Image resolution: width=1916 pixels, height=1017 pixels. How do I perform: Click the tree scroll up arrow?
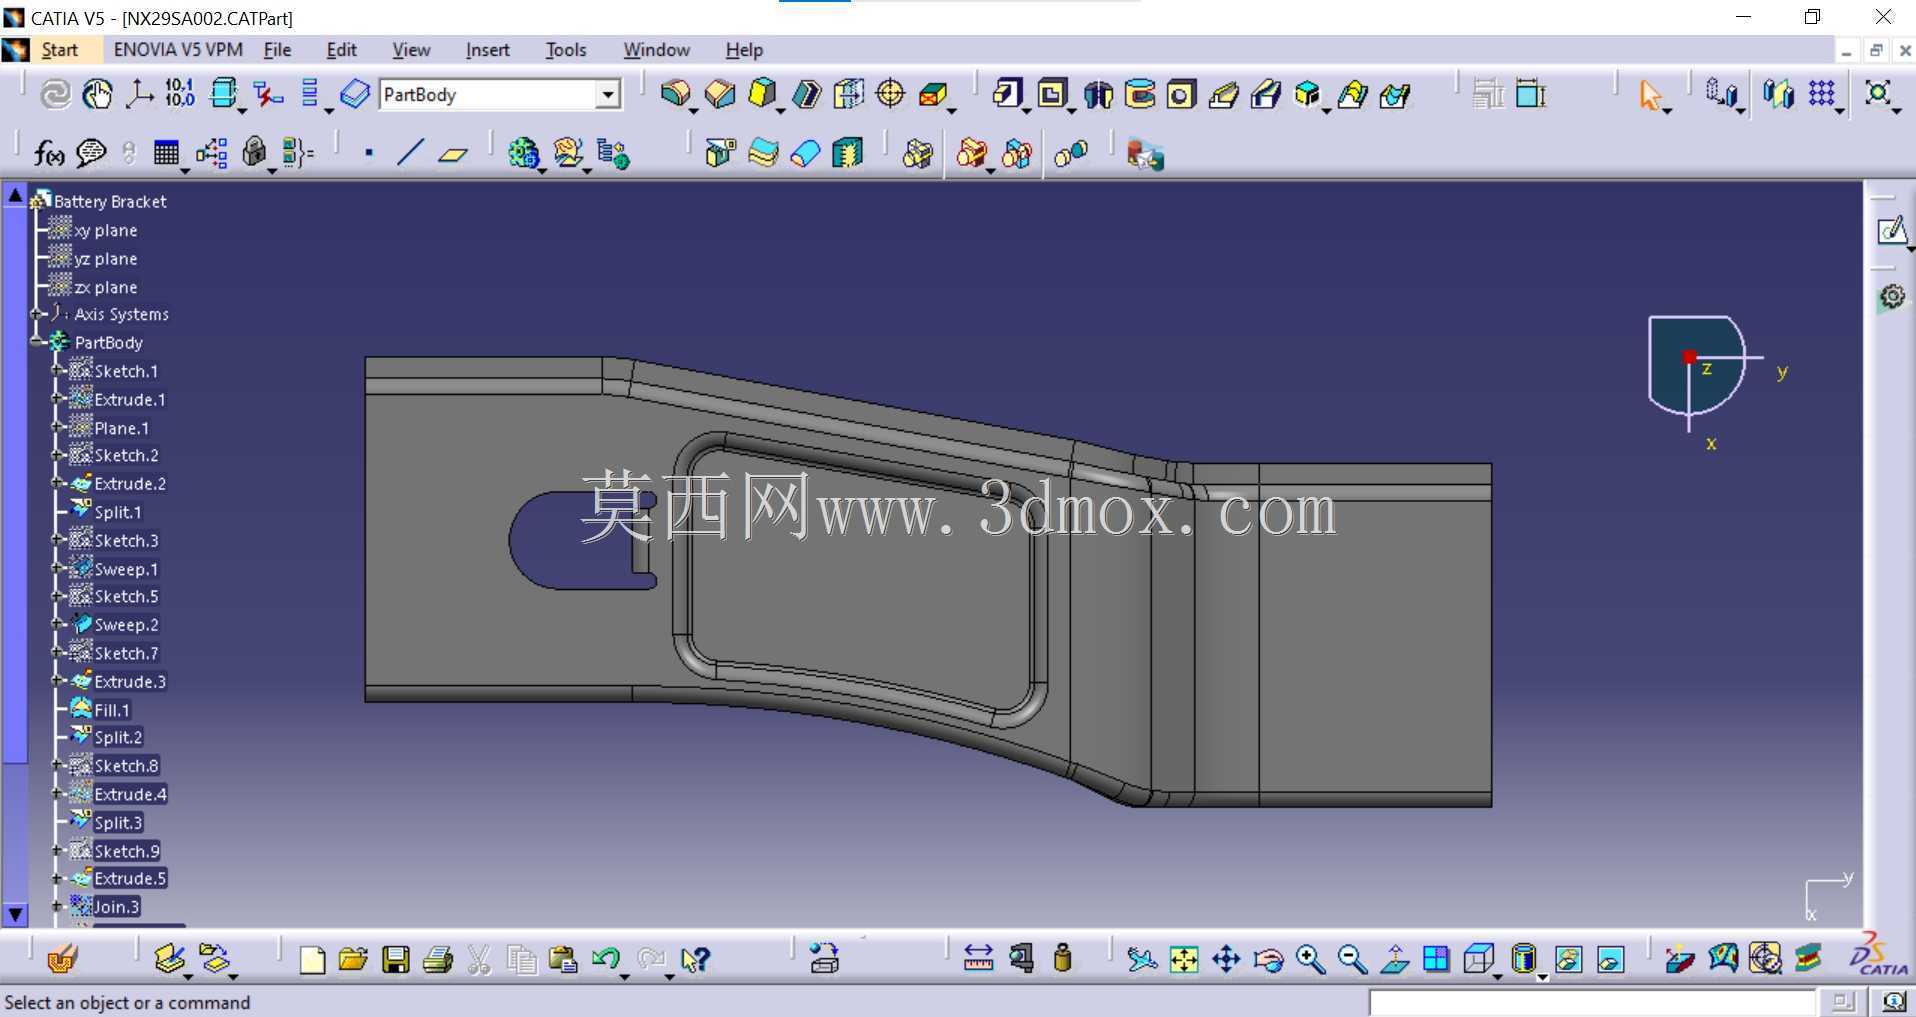pyautogui.click(x=15, y=195)
